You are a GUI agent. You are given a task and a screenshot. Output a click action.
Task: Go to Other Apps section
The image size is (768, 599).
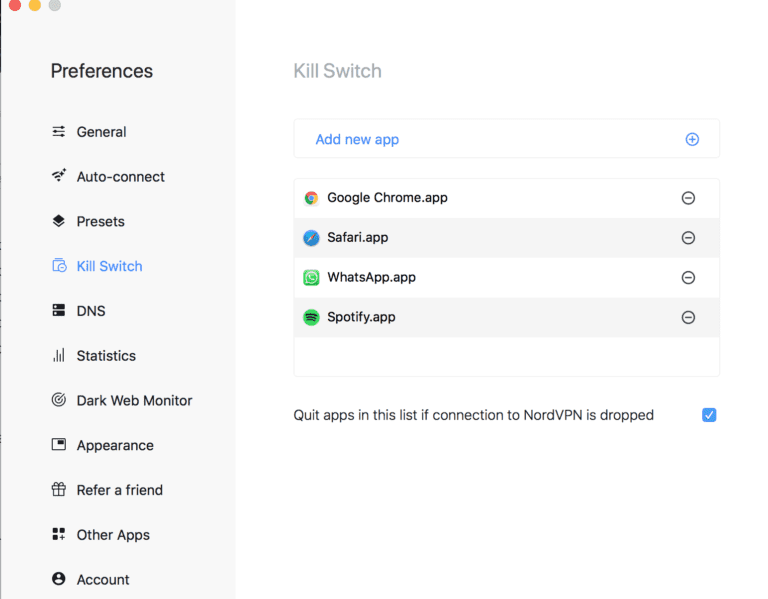[x=113, y=535]
